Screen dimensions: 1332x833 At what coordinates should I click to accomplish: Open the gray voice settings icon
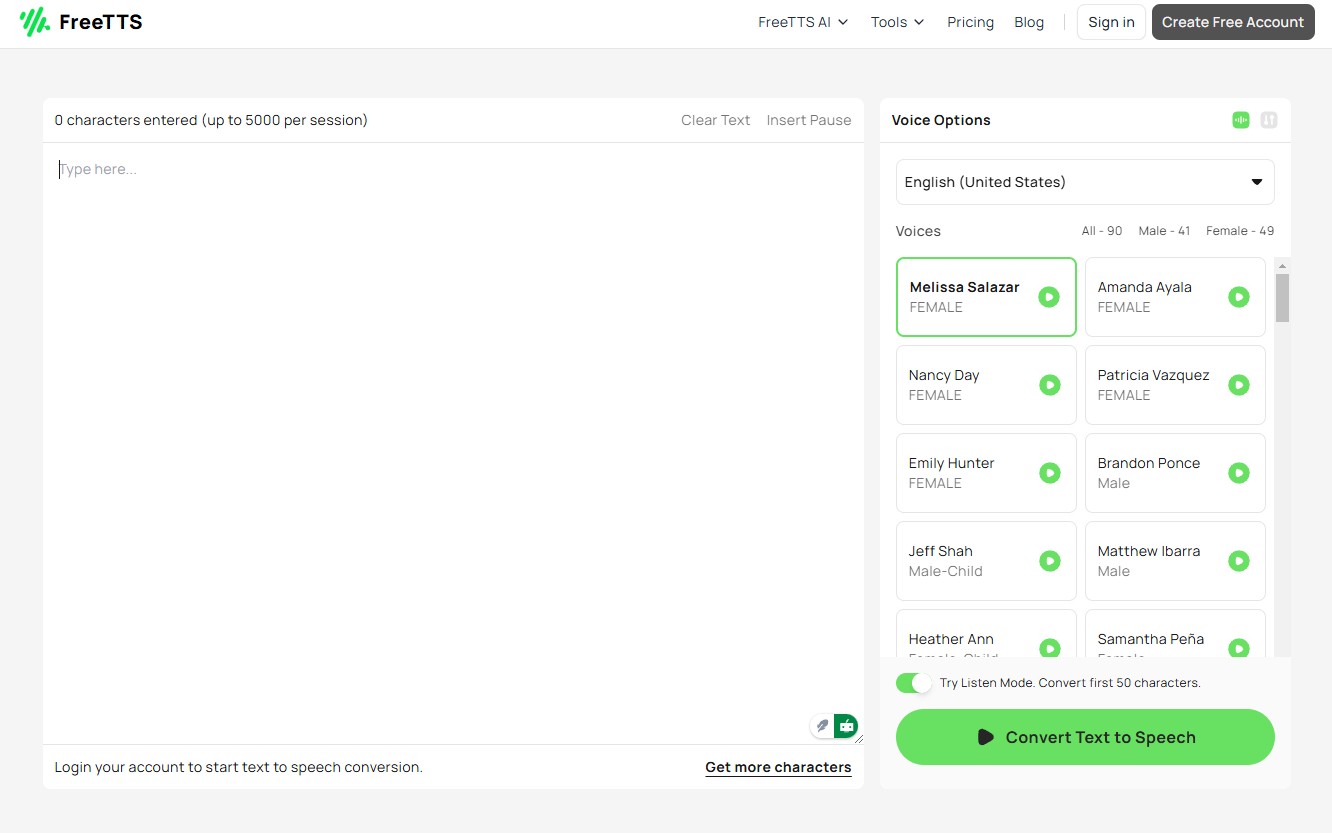coord(1269,120)
